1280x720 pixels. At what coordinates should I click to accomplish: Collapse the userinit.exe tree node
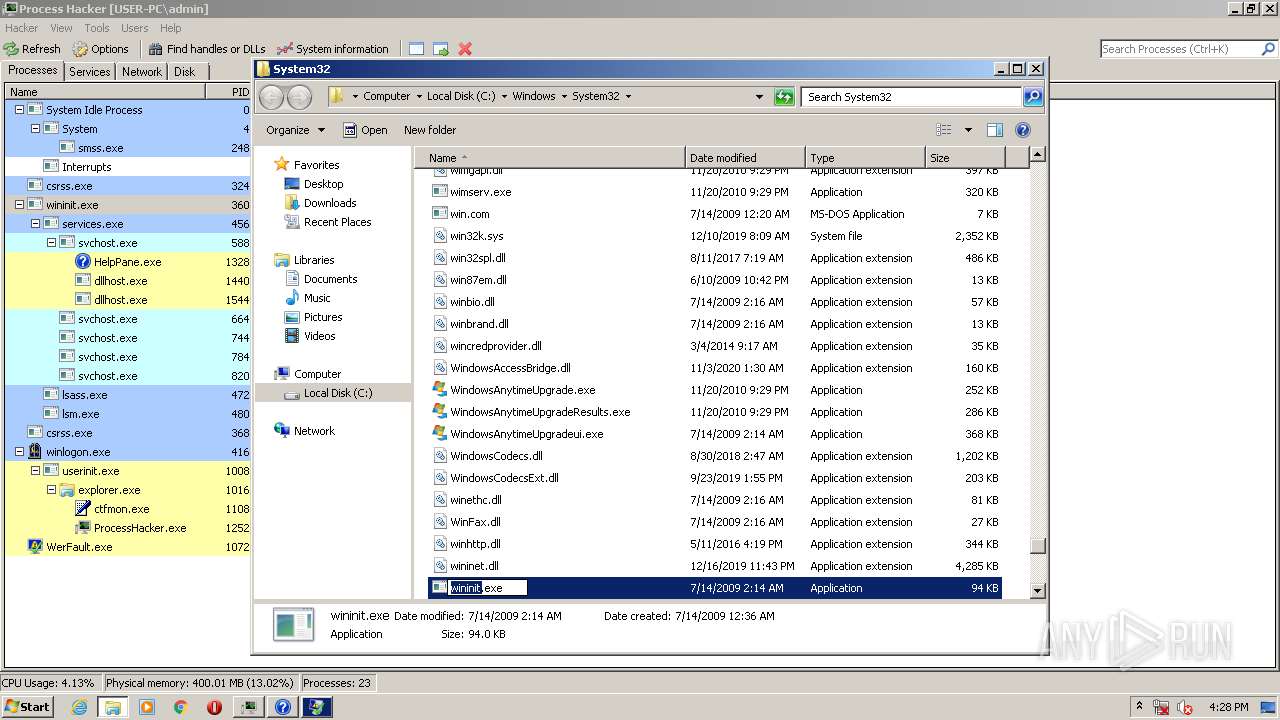[35, 471]
